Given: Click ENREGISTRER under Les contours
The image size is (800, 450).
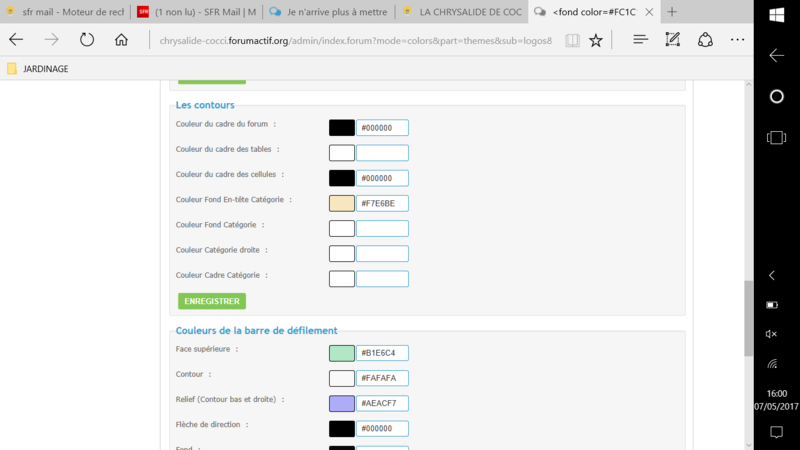Looking at the screenshot, I should coord(212,301).
